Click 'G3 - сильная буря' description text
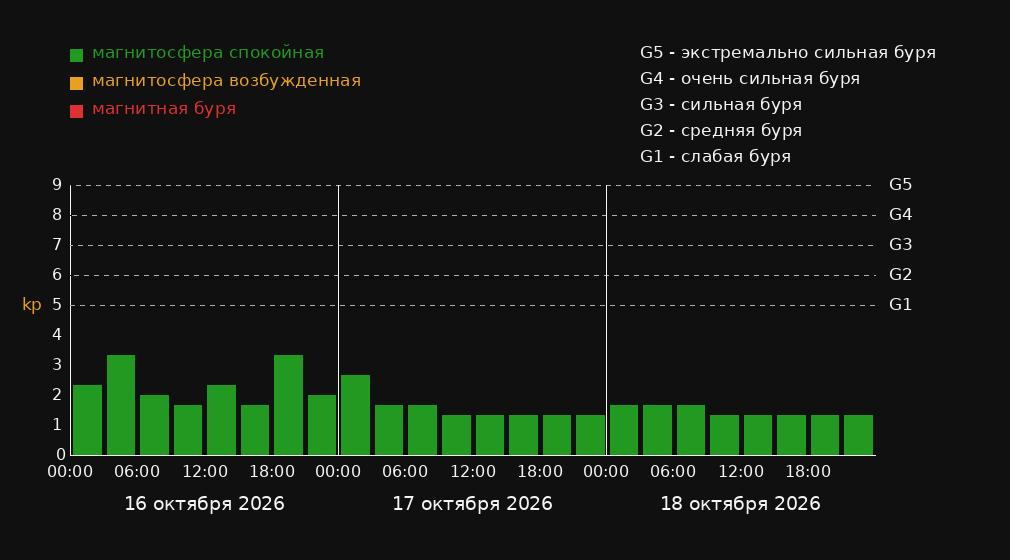 [721, 104]
